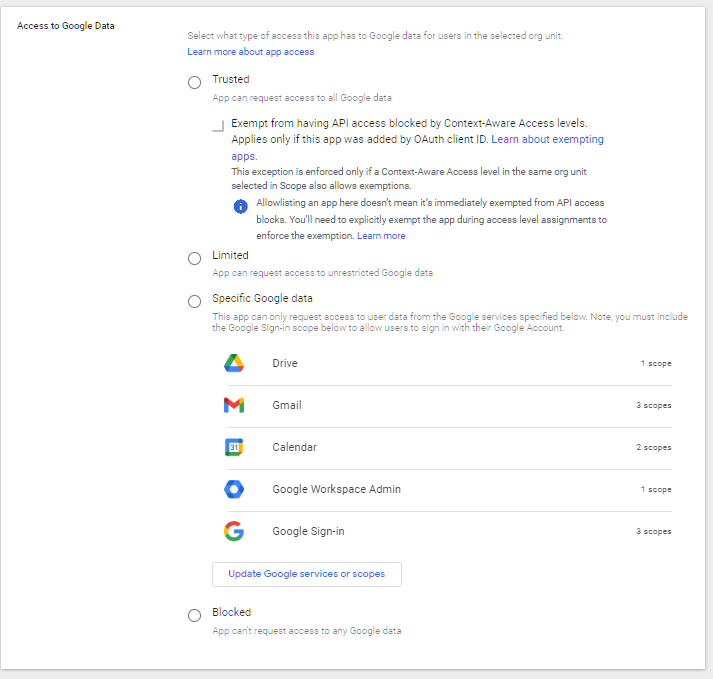Click the Drive service name

tap(285, 363)
